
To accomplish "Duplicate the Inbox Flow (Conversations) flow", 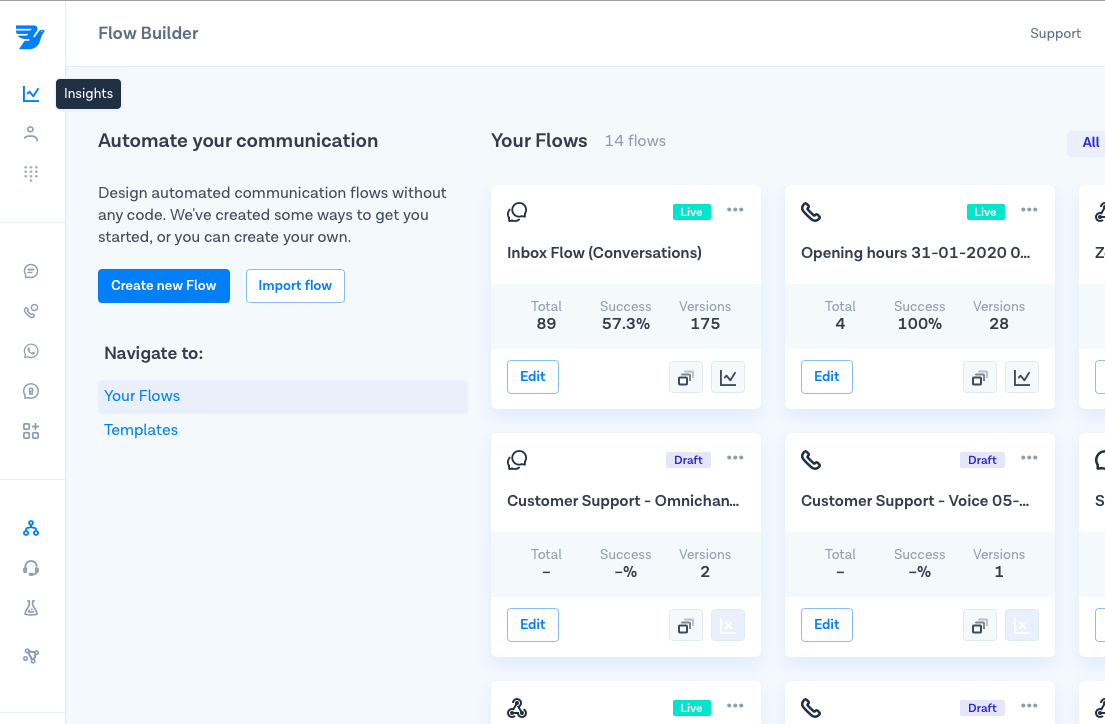I will coord(685,377).
